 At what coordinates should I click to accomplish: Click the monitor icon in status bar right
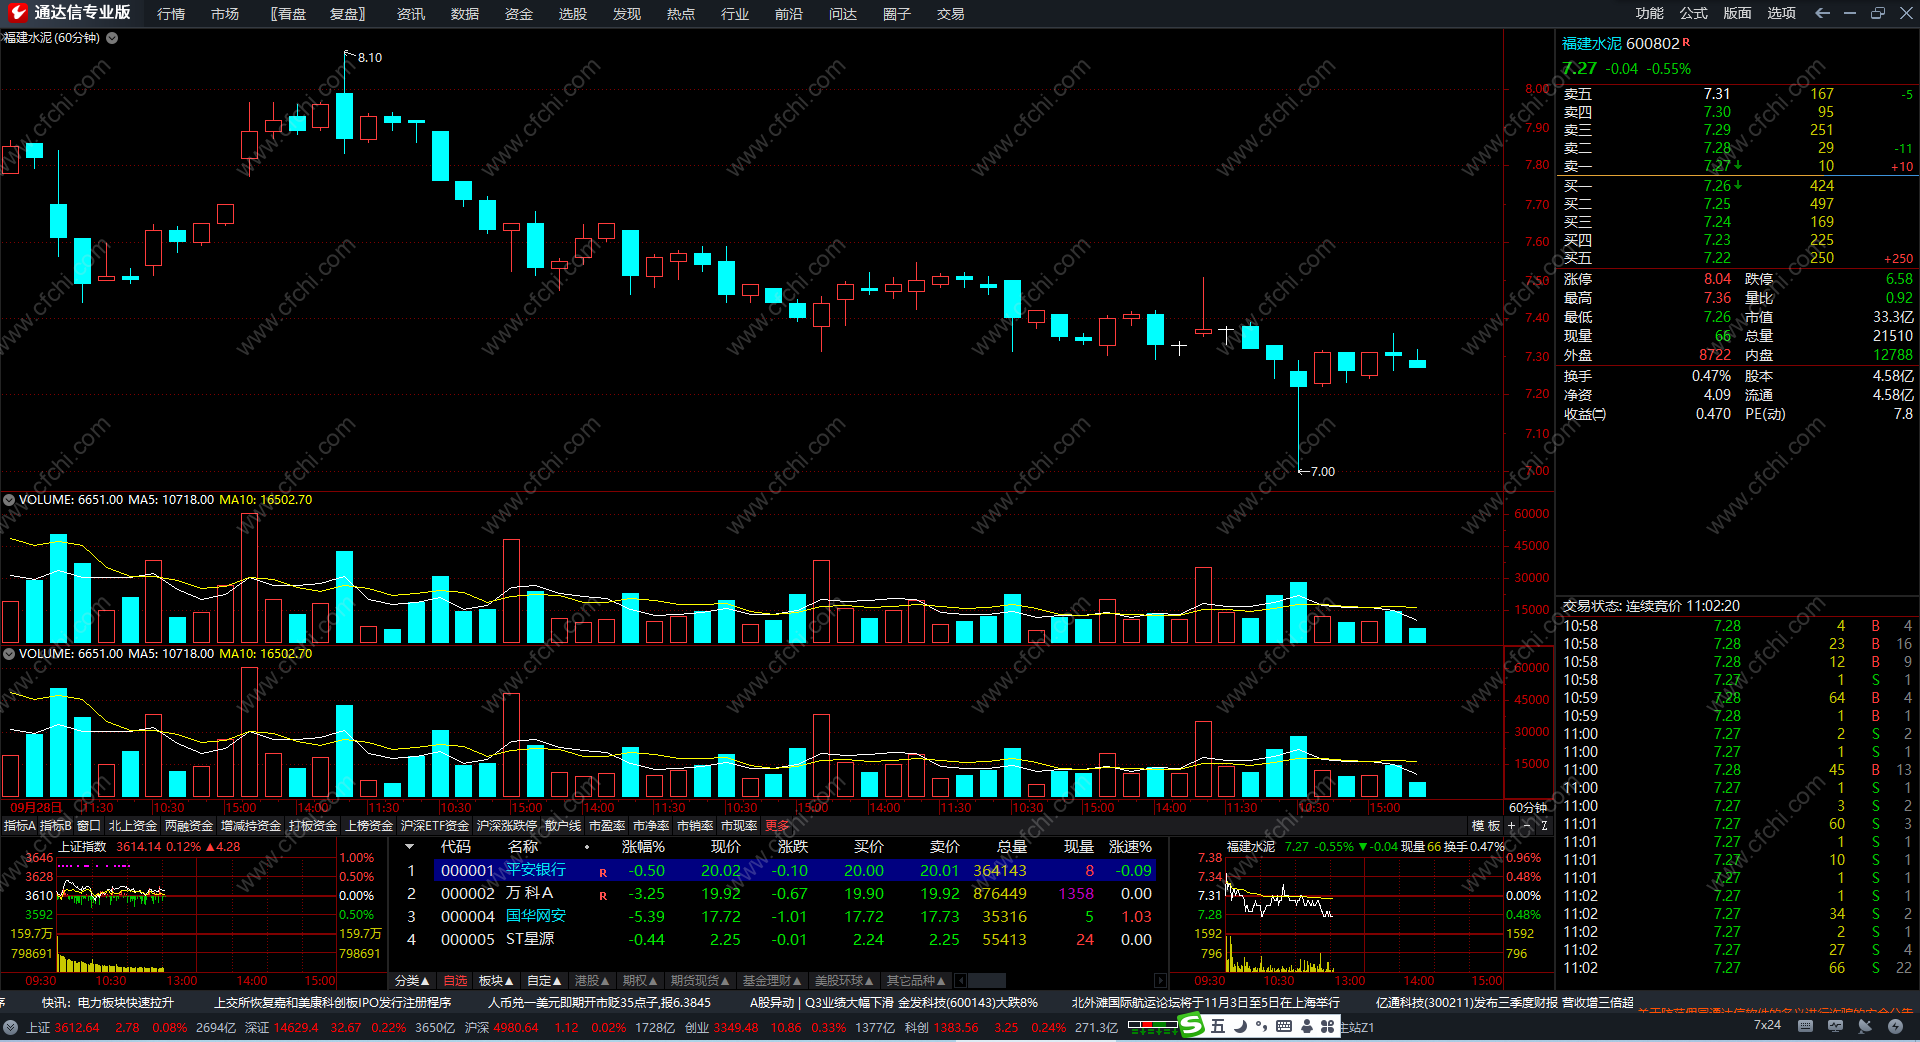click(1836, 1026)
